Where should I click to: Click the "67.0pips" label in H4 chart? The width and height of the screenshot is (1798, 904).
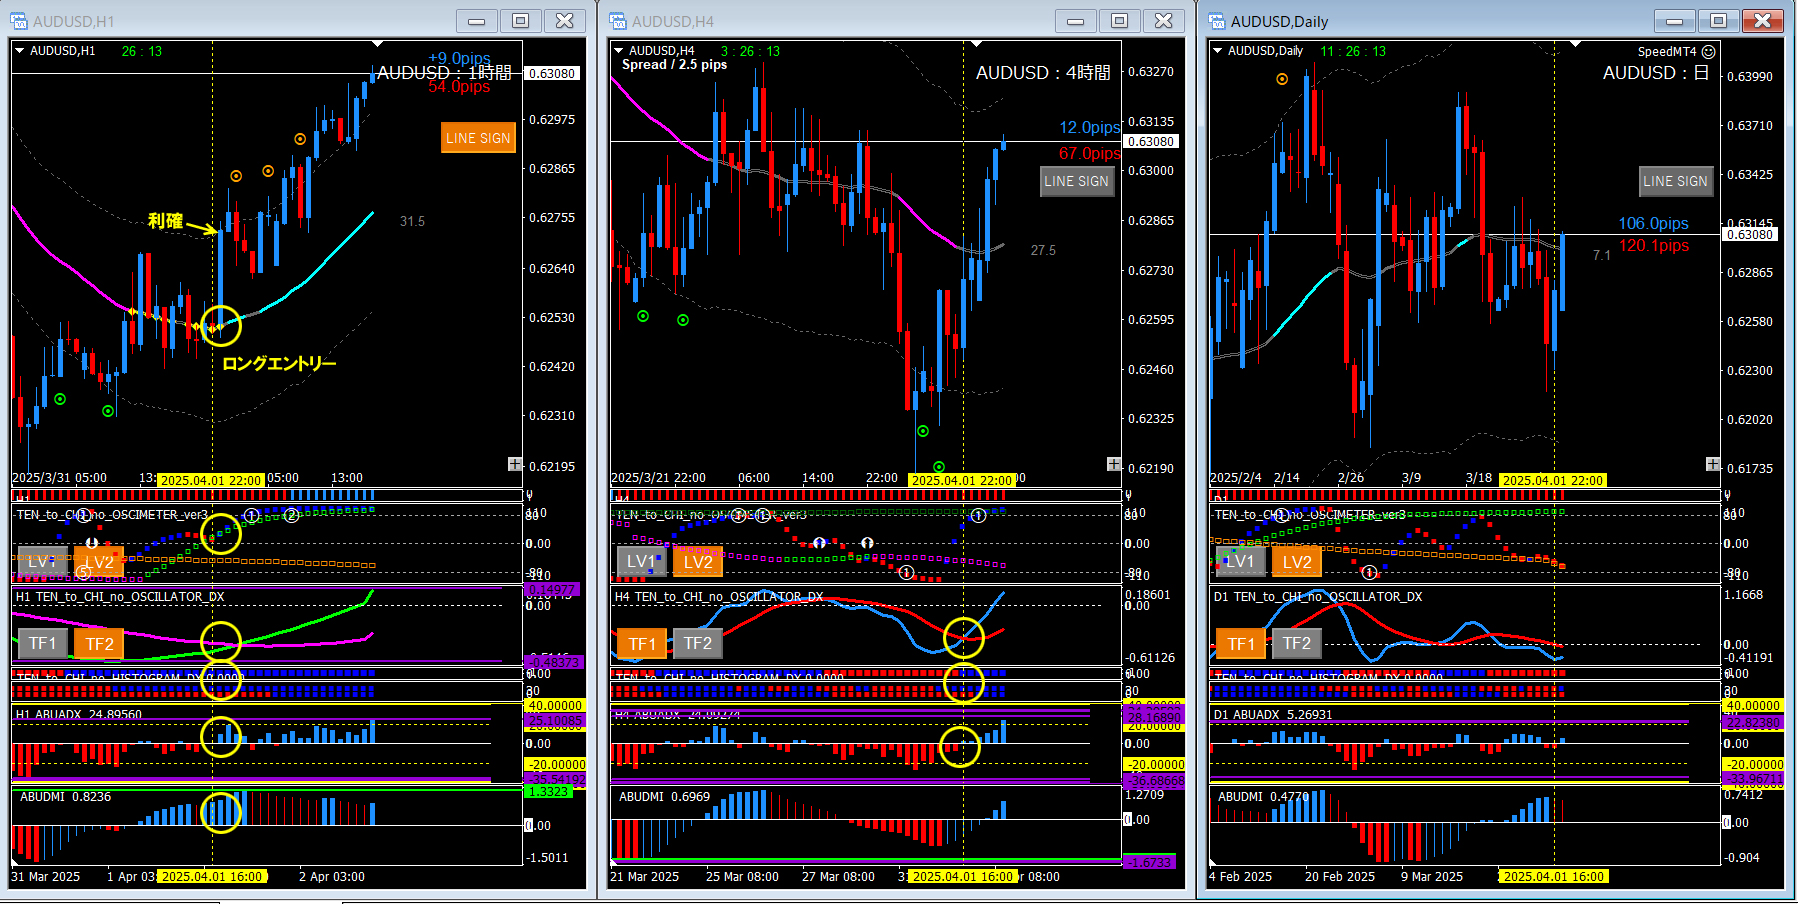[x=1090, y=153]
